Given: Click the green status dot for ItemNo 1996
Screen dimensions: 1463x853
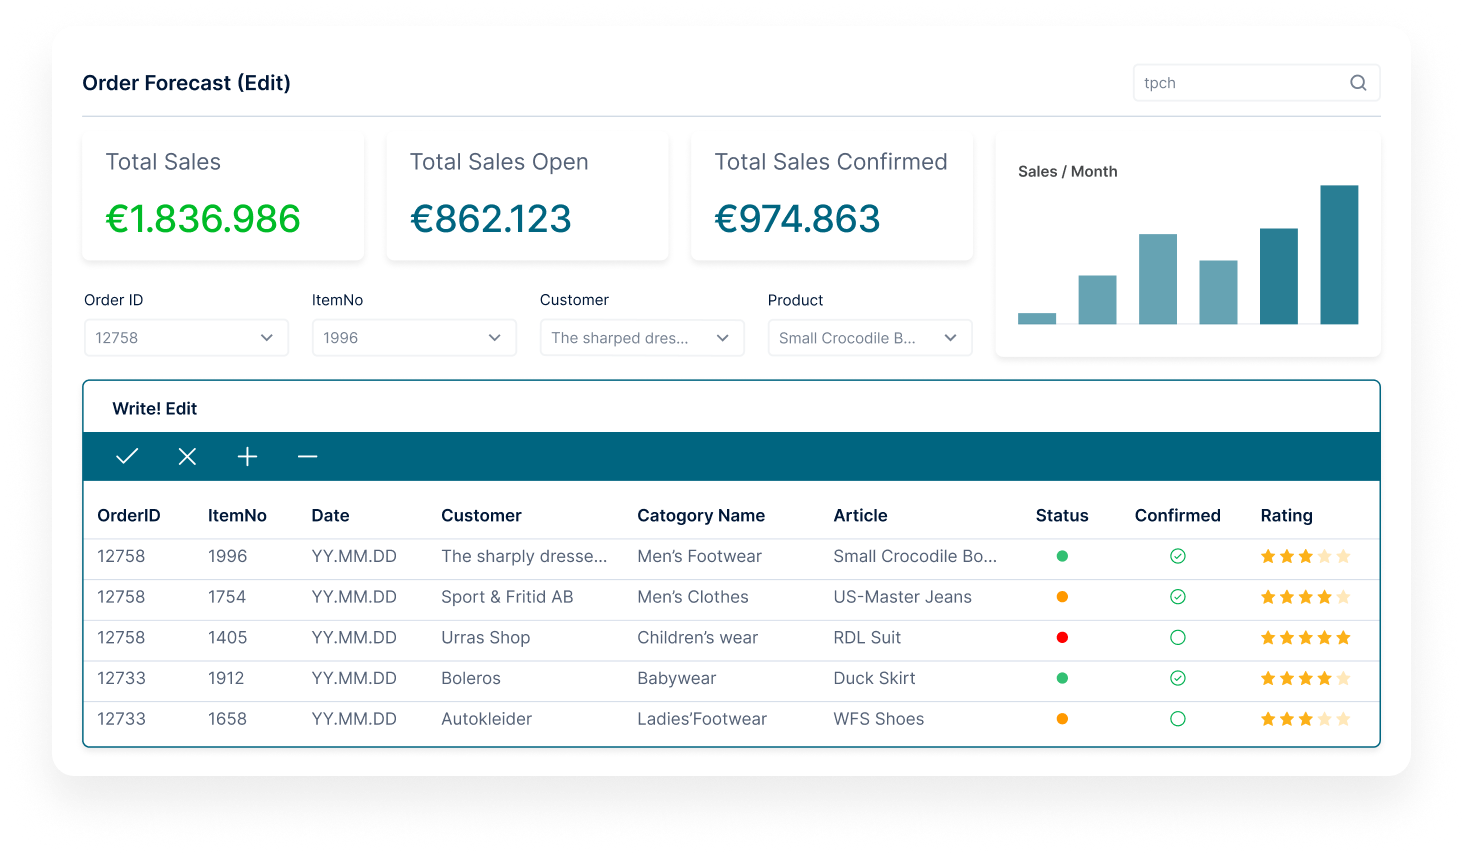Looking at the screenshot, I should pyautogui.click(x=1062, y=556).
